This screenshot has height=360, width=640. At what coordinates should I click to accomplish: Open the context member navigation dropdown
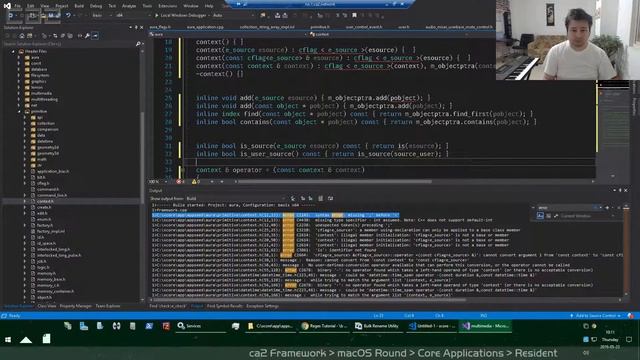pos(388,35)
